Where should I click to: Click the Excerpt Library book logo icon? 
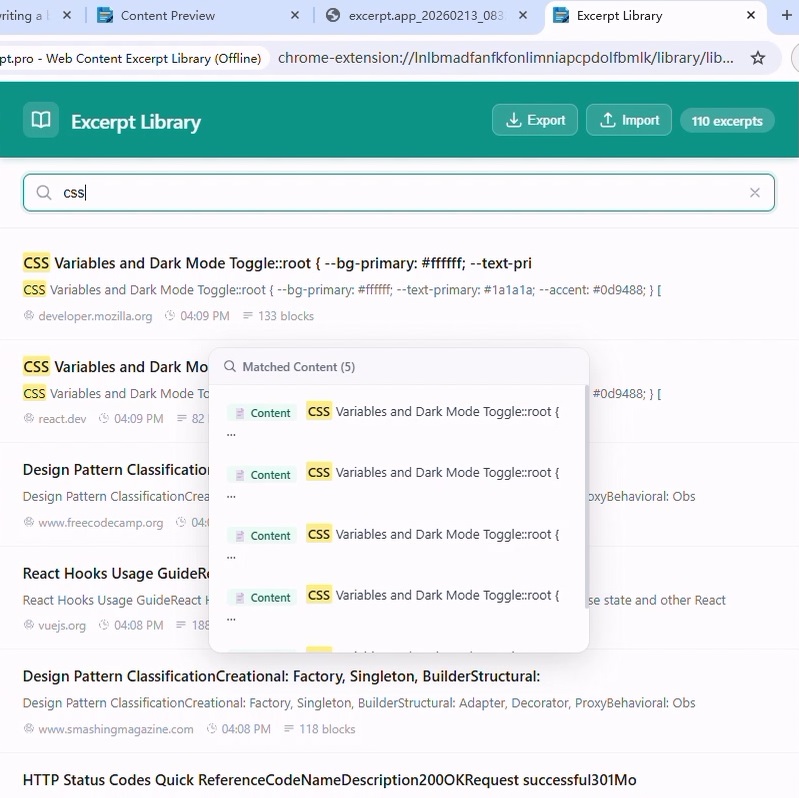(41, 121)
